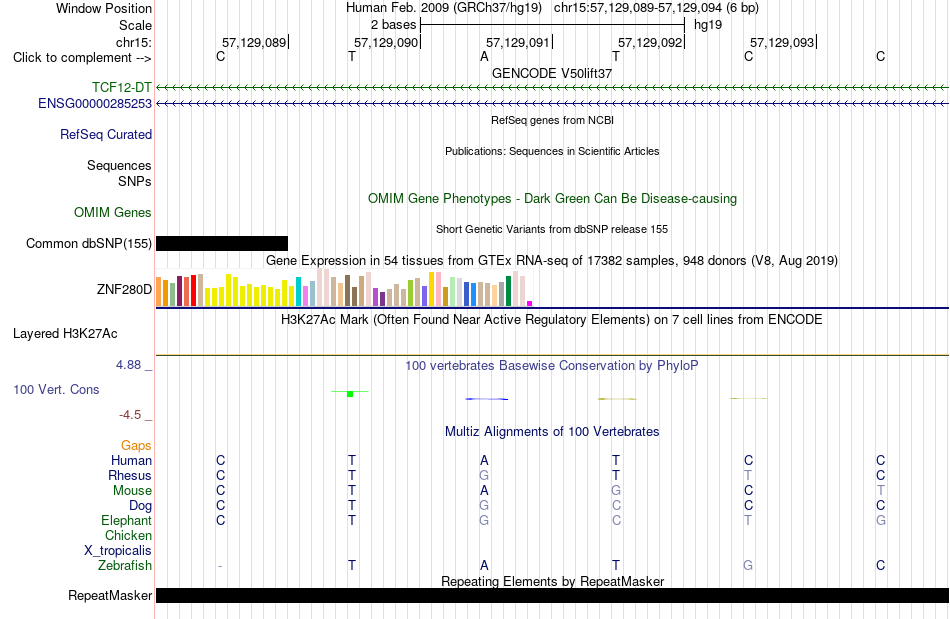Open the OMIM Gene Phenotypes title

[x=553, y=199]
